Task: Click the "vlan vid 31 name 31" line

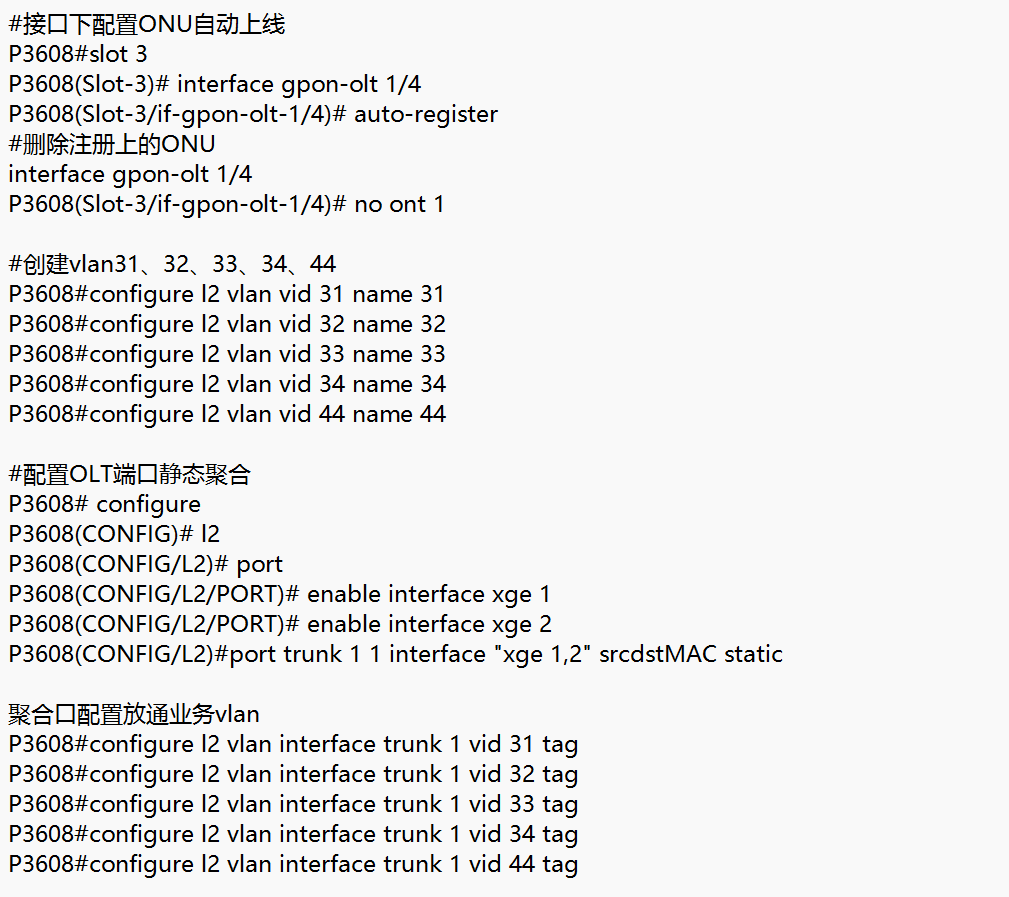Action: 226,294
